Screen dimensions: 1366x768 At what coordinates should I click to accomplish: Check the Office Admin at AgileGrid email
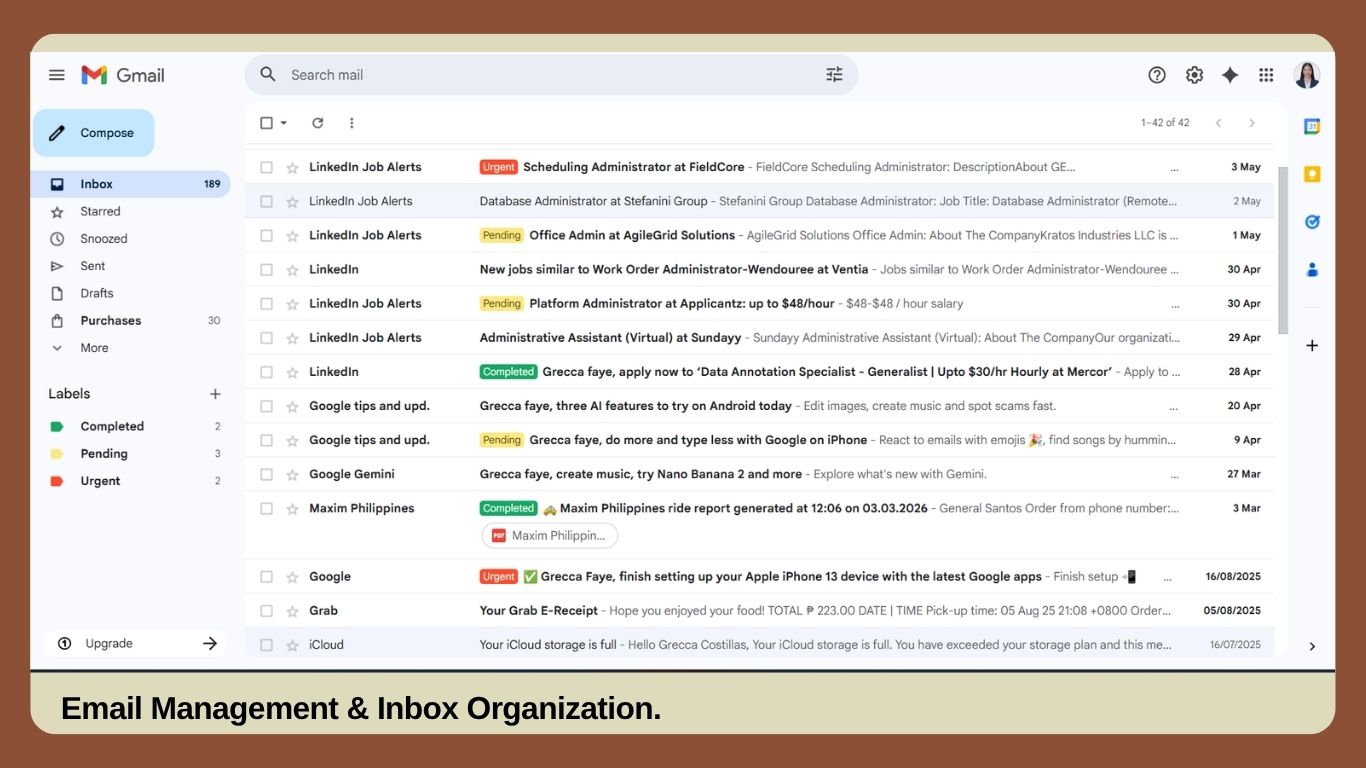[x=266, y=235]
